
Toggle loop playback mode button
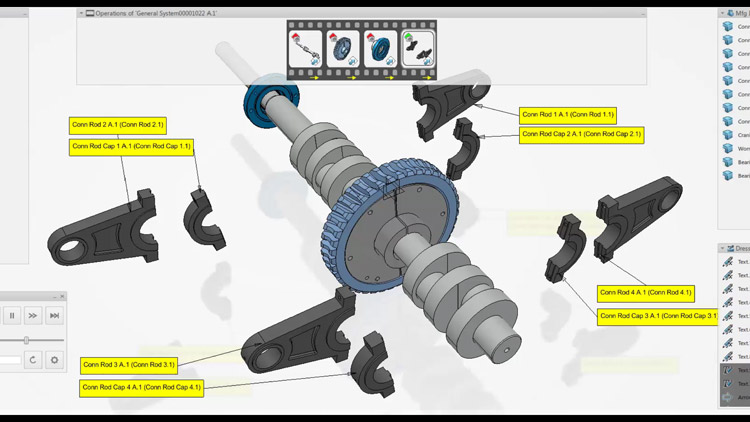tap(33, 360)
